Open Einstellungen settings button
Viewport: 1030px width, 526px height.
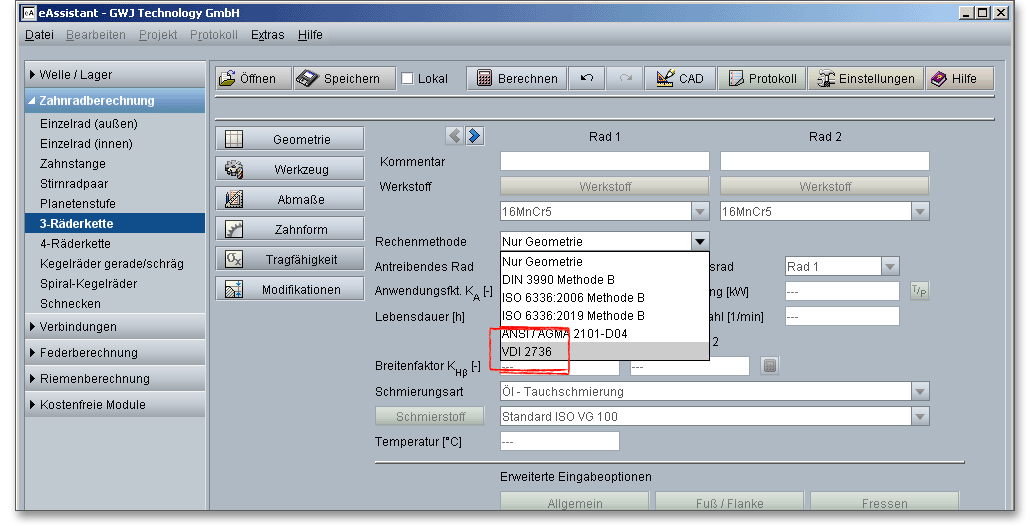[x=865, y=79]
